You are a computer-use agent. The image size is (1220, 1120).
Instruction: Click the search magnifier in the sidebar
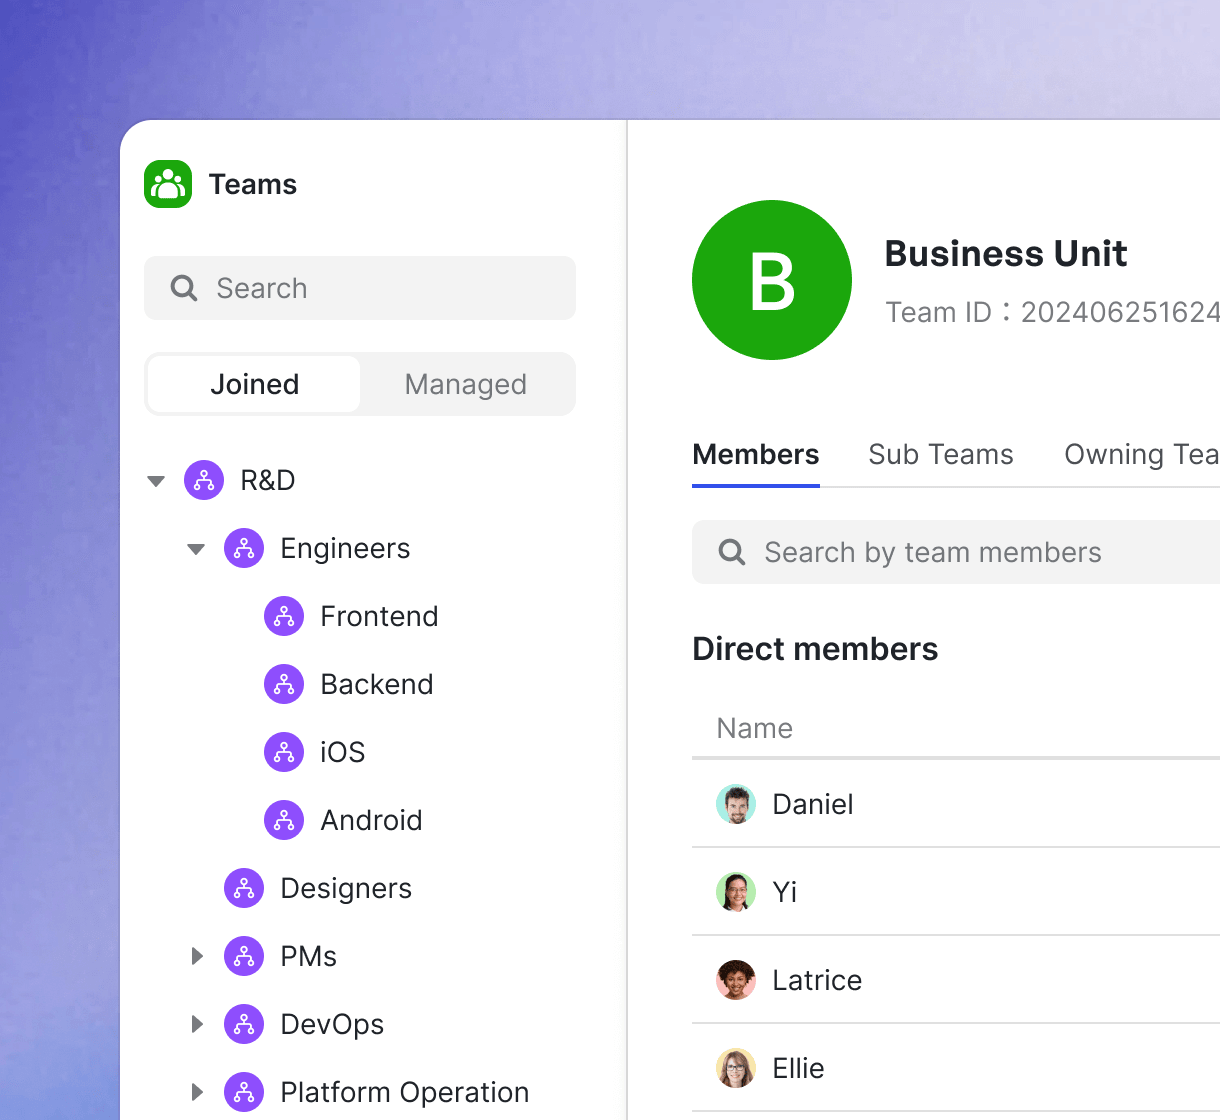[x=183, y=288]
